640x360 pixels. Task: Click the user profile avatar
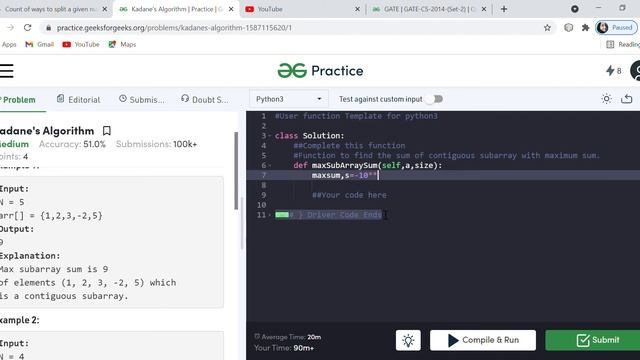coord(636,71)
